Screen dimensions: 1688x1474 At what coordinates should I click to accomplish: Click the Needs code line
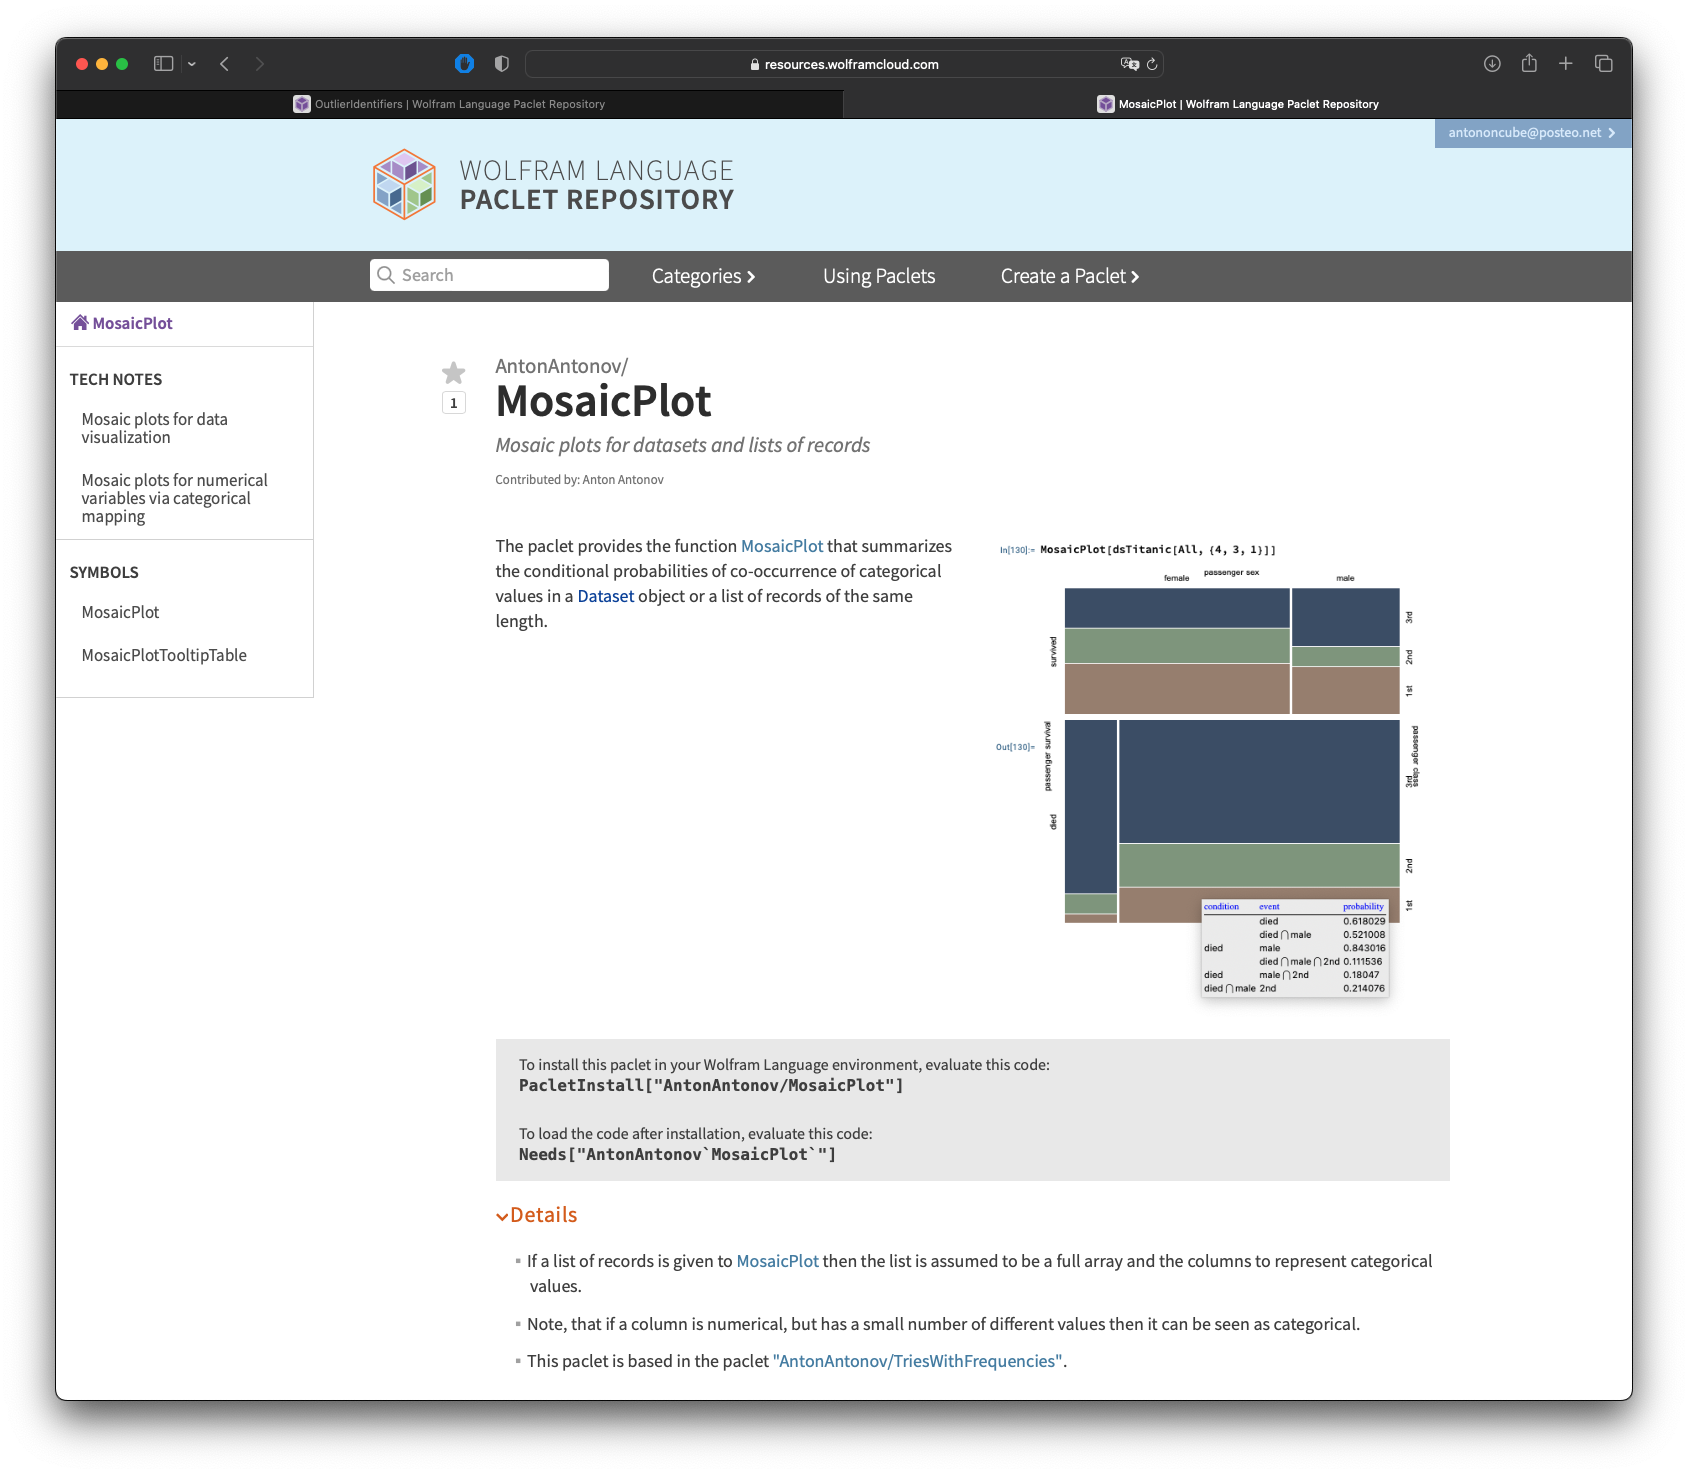coord(677,1155)
